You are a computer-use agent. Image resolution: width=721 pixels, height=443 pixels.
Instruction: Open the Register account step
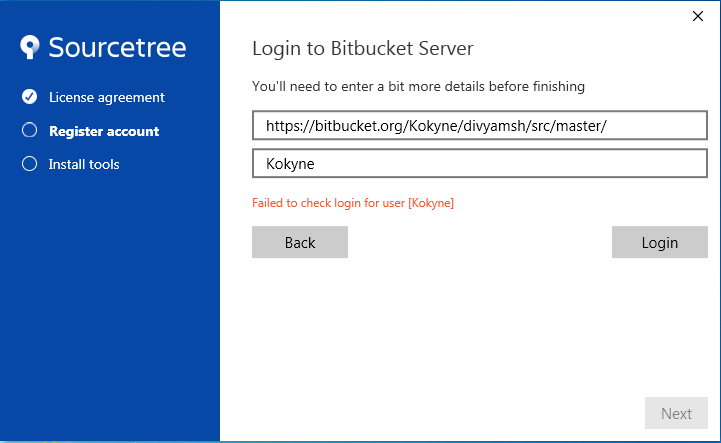coord(104,131)
